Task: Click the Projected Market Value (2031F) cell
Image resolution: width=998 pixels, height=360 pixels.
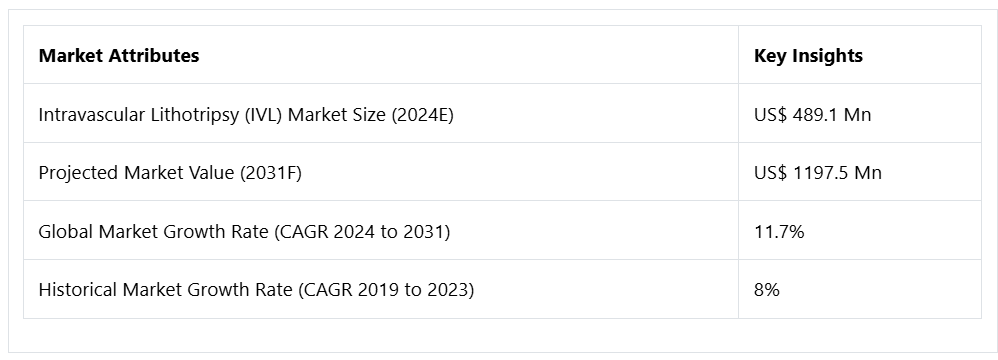Action: click(x=381, y=172)
